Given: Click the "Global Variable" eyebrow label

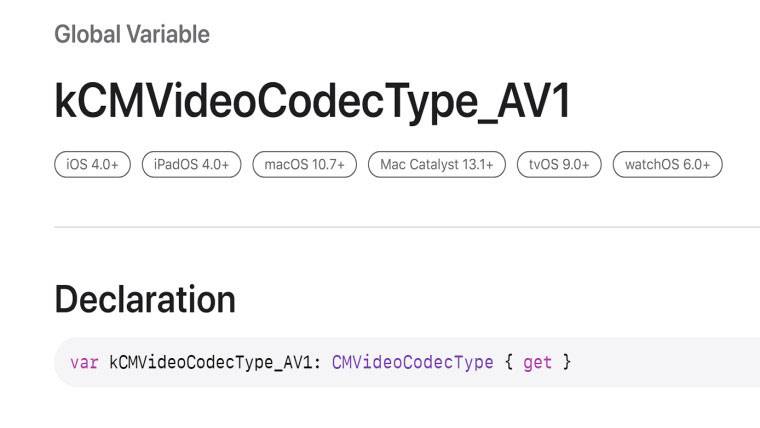Looking at the screenshot, I should coord(132,35).
